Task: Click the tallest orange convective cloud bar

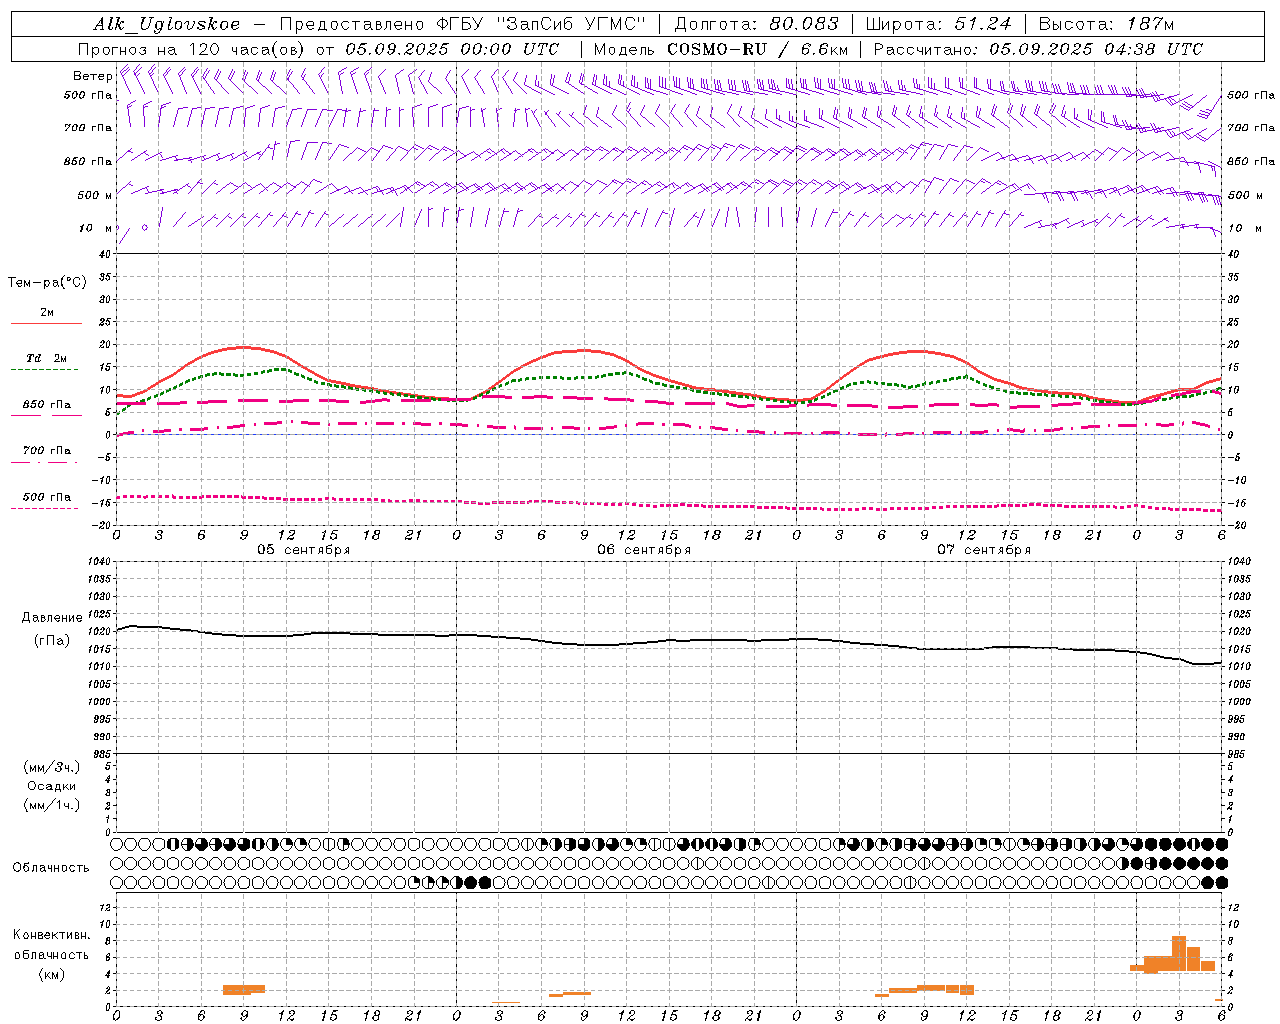Action: coord(1179,953)
